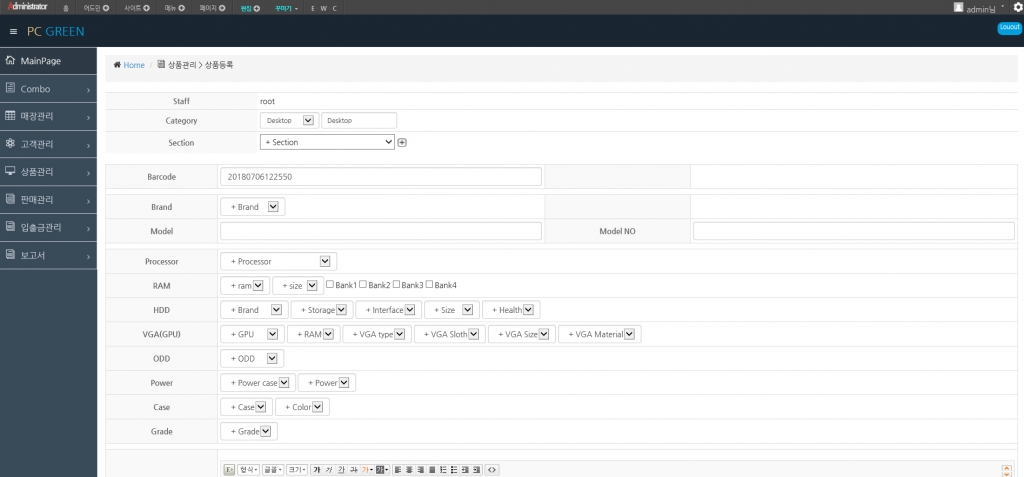Click into the Model NO input field
The height and width of the screenshot is (477, 1024).
pyautogui.click(x=854, y=231)
